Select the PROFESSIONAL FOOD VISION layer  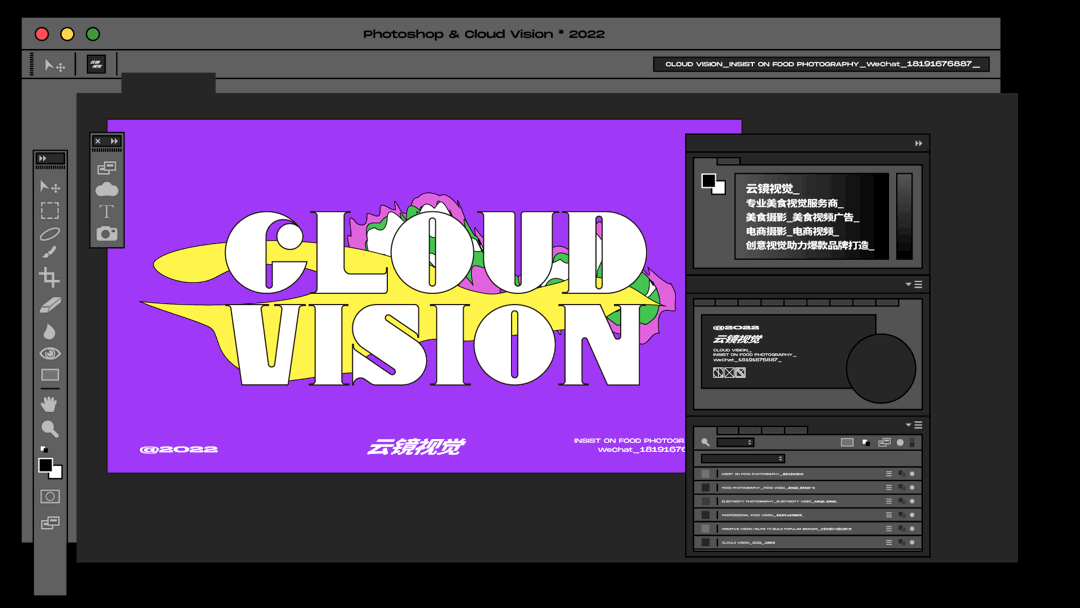pos(808,515)
